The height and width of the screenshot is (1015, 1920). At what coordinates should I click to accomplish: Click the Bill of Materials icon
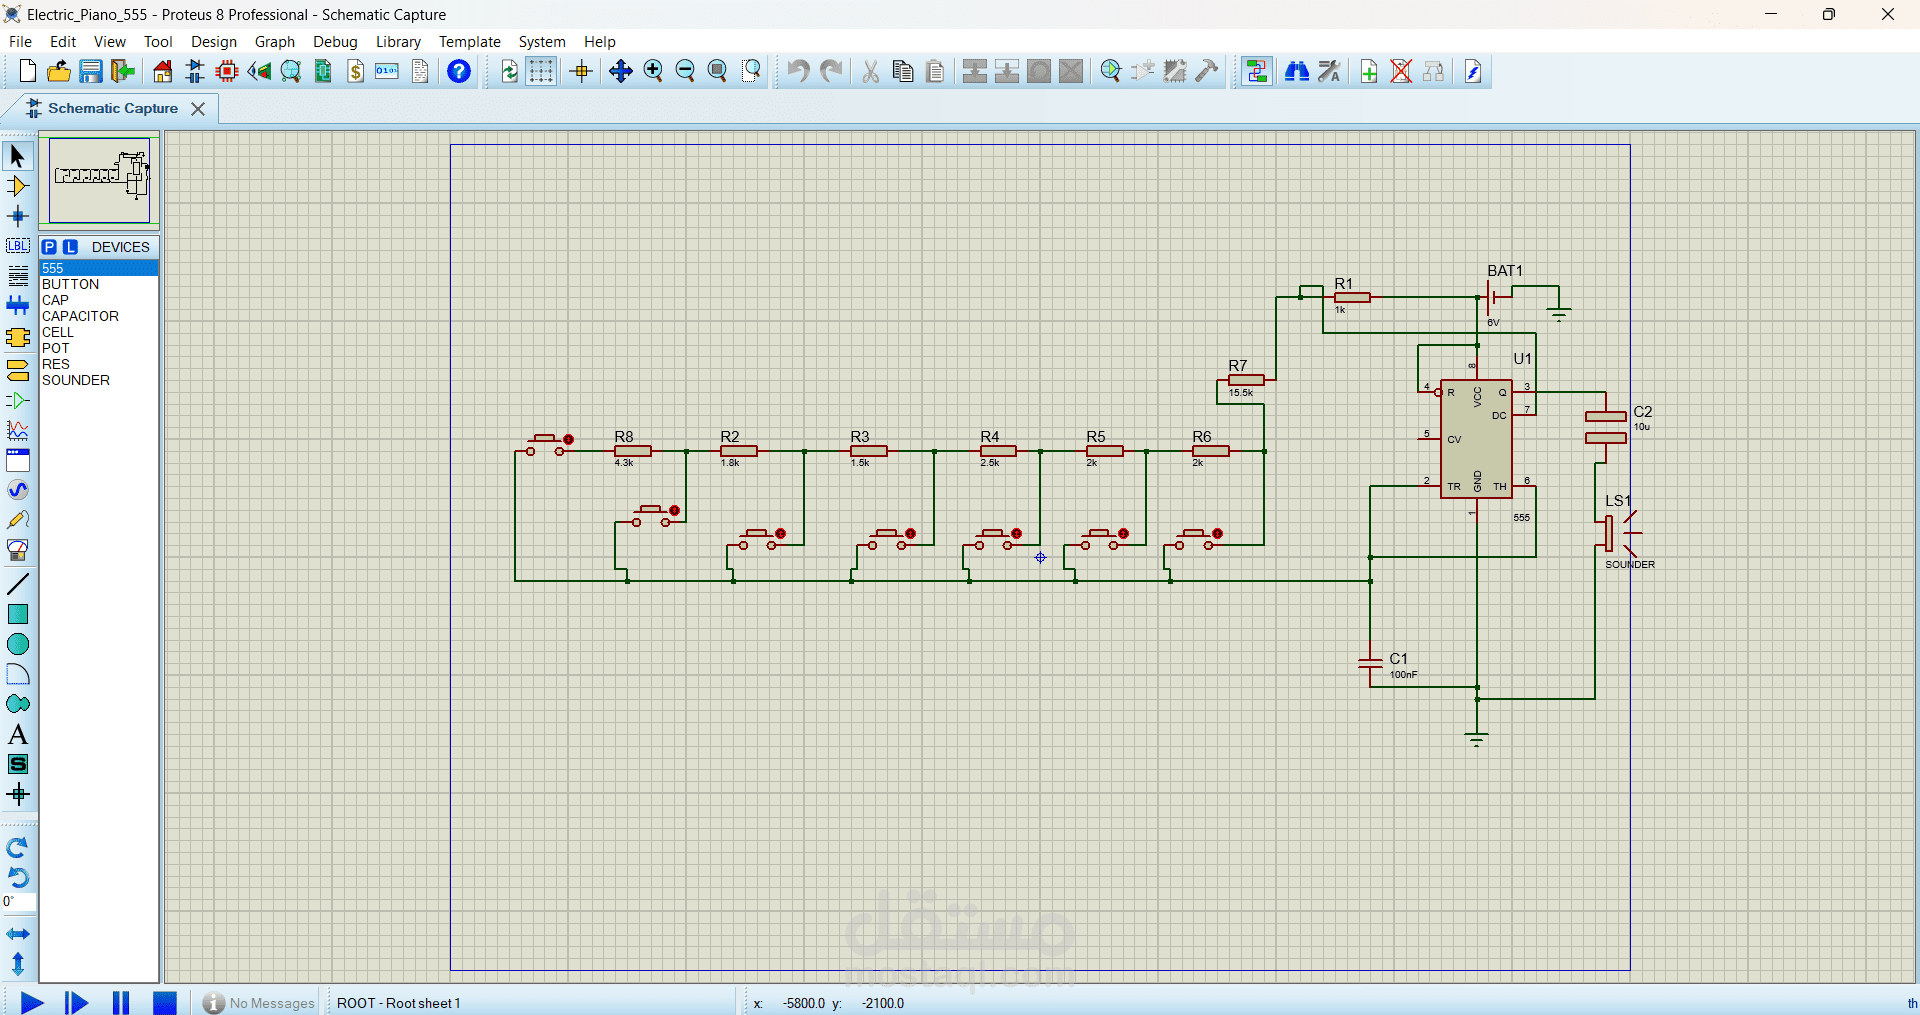tap(356, 71)
